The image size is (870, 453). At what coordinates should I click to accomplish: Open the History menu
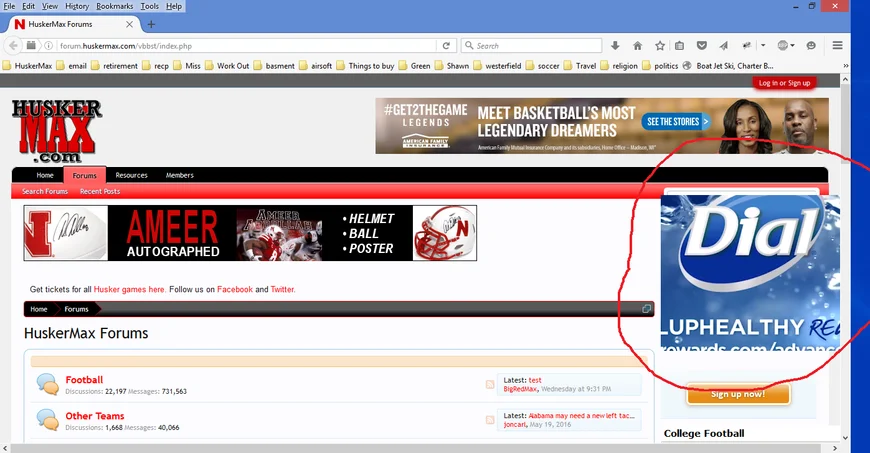77,6
